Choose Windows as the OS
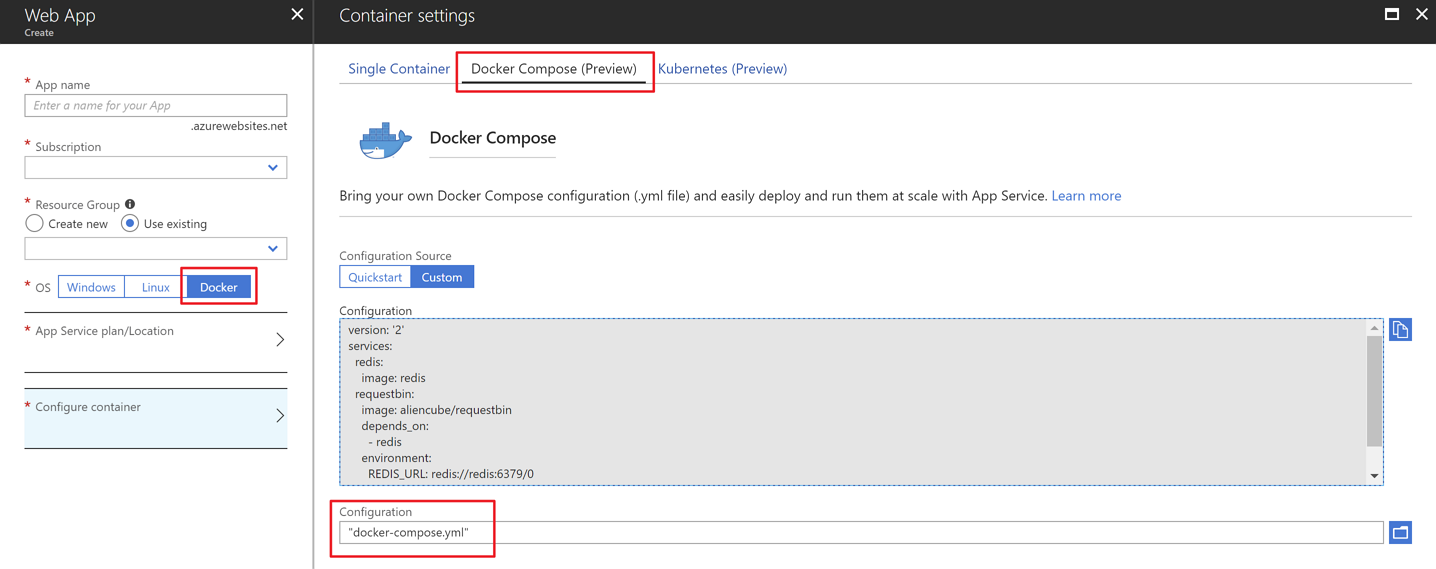 click(91, 287)
